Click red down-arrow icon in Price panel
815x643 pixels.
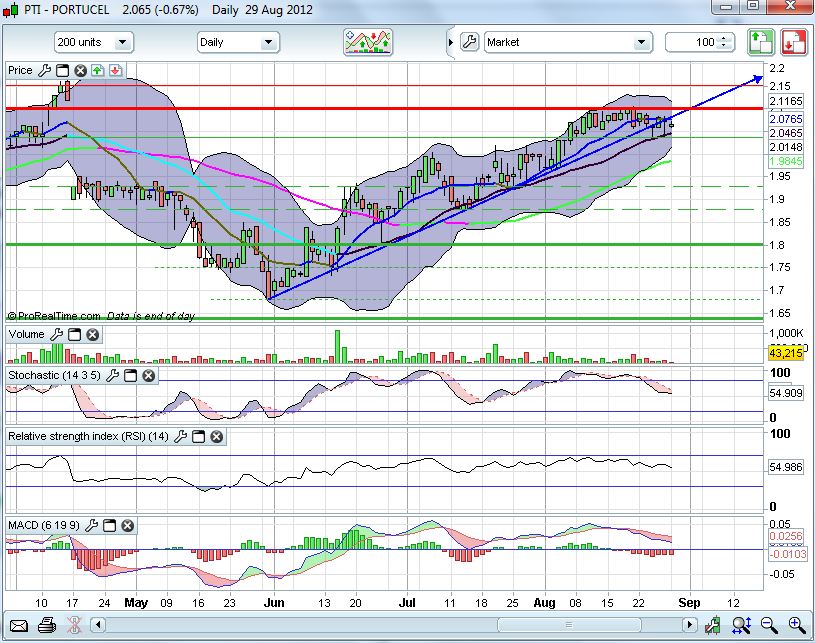[x=115, y=70]
